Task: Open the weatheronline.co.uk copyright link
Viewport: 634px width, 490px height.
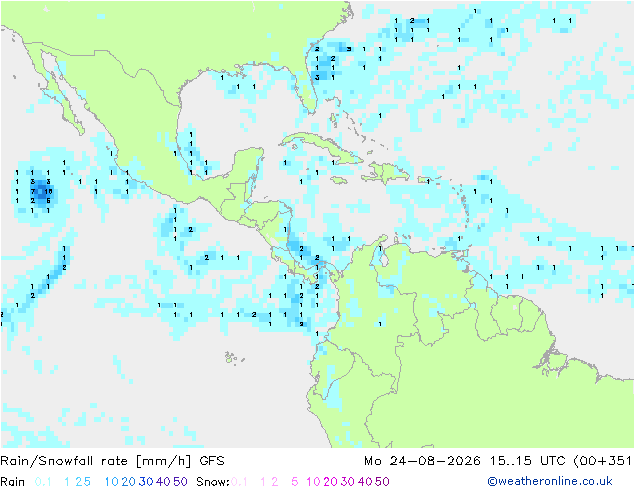Action: 550,482
